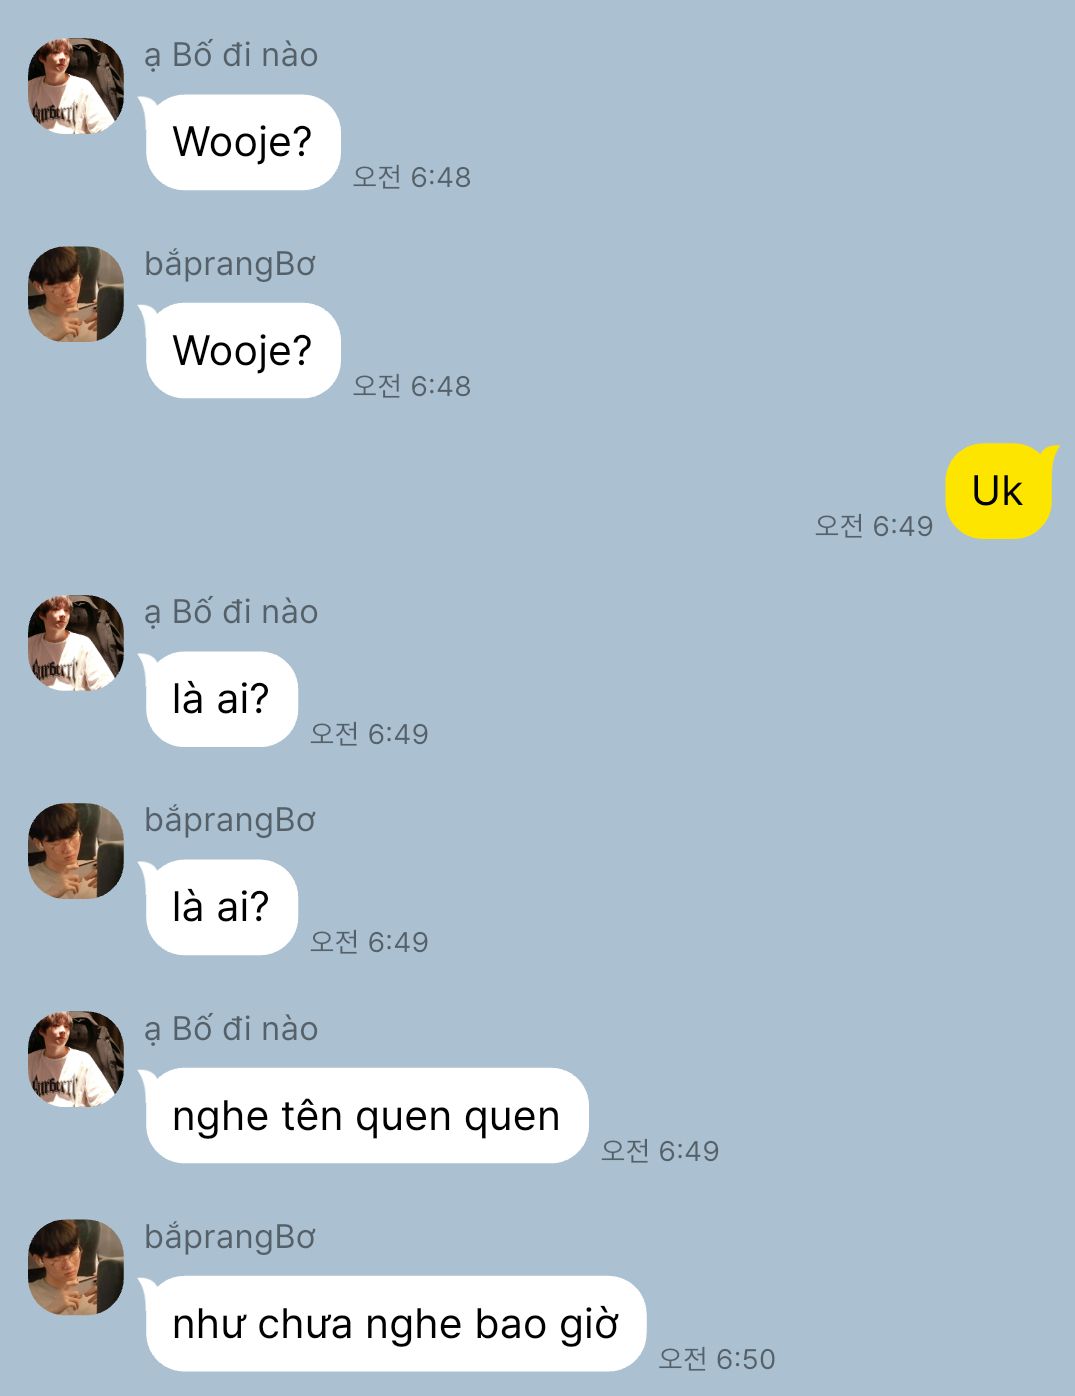The height and width of the screenshot is (1396, 1075).
Task: Open first bắprangBơ profile picture
Action: [x=76, y=294]
